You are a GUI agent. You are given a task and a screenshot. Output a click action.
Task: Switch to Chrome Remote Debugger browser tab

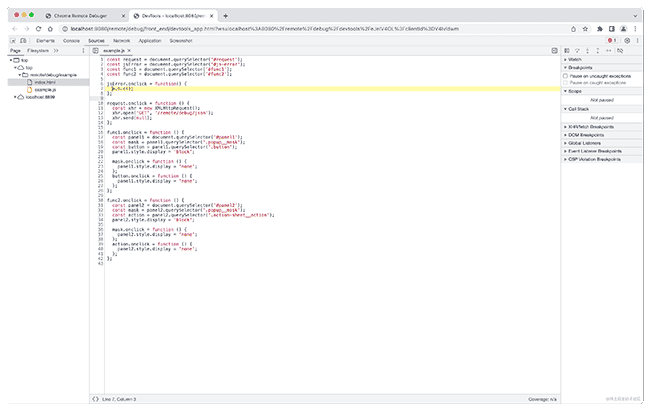click(80, 16)
